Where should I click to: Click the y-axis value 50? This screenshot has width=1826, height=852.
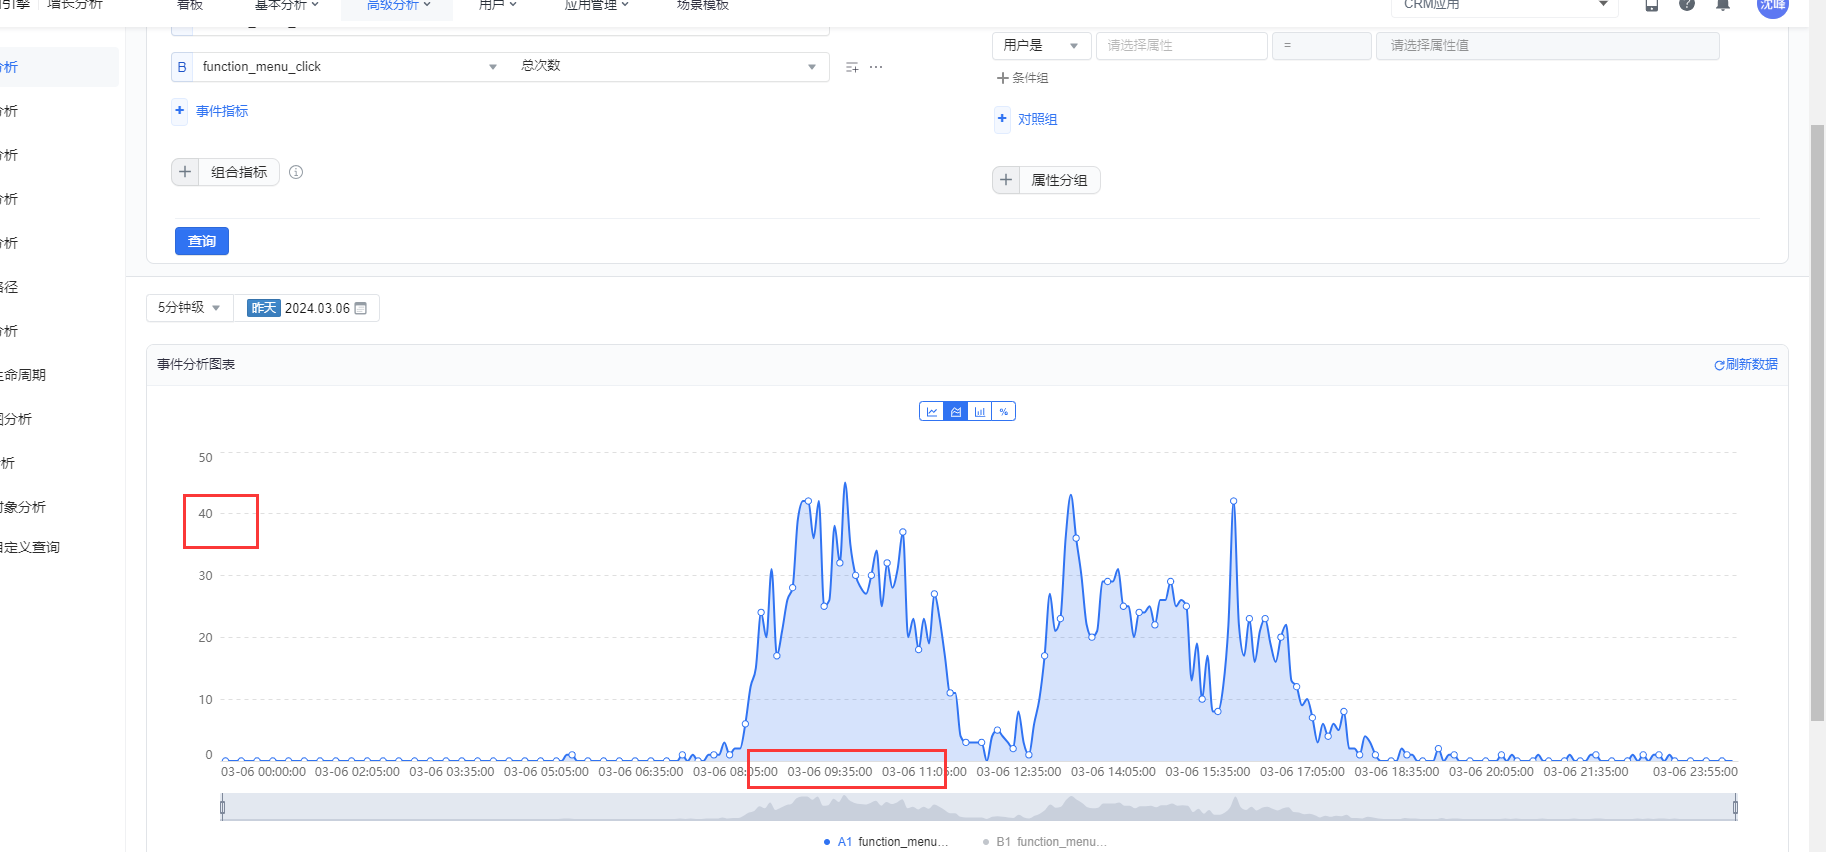click(205, 458)
